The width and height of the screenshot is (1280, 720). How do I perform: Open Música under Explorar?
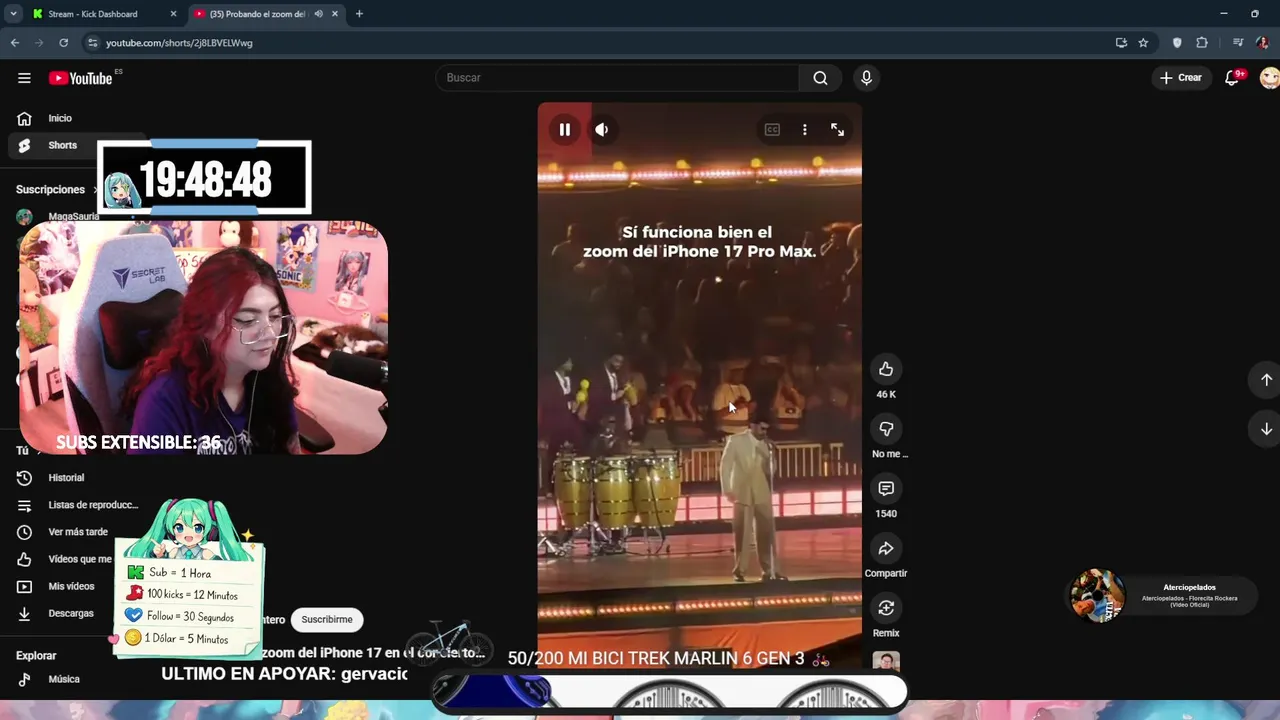64,679
